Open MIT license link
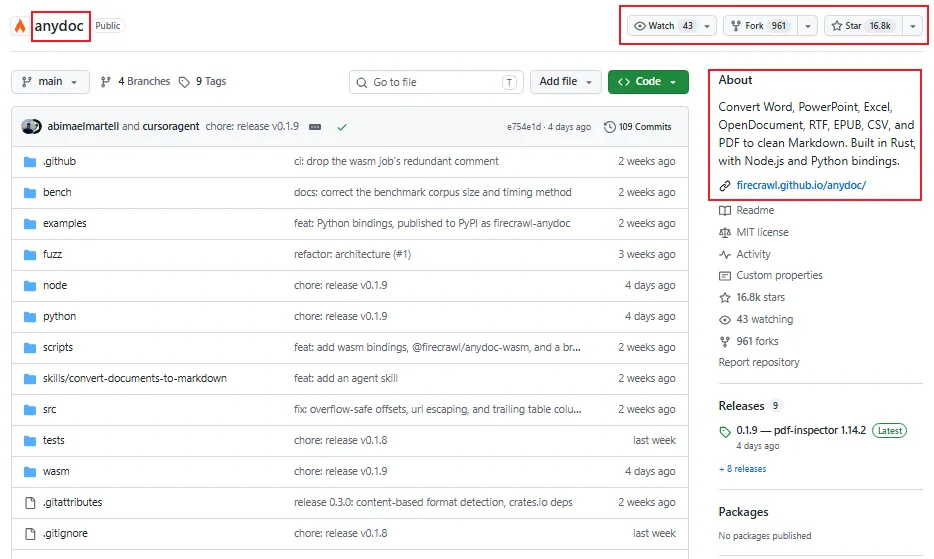 [762, 232]
